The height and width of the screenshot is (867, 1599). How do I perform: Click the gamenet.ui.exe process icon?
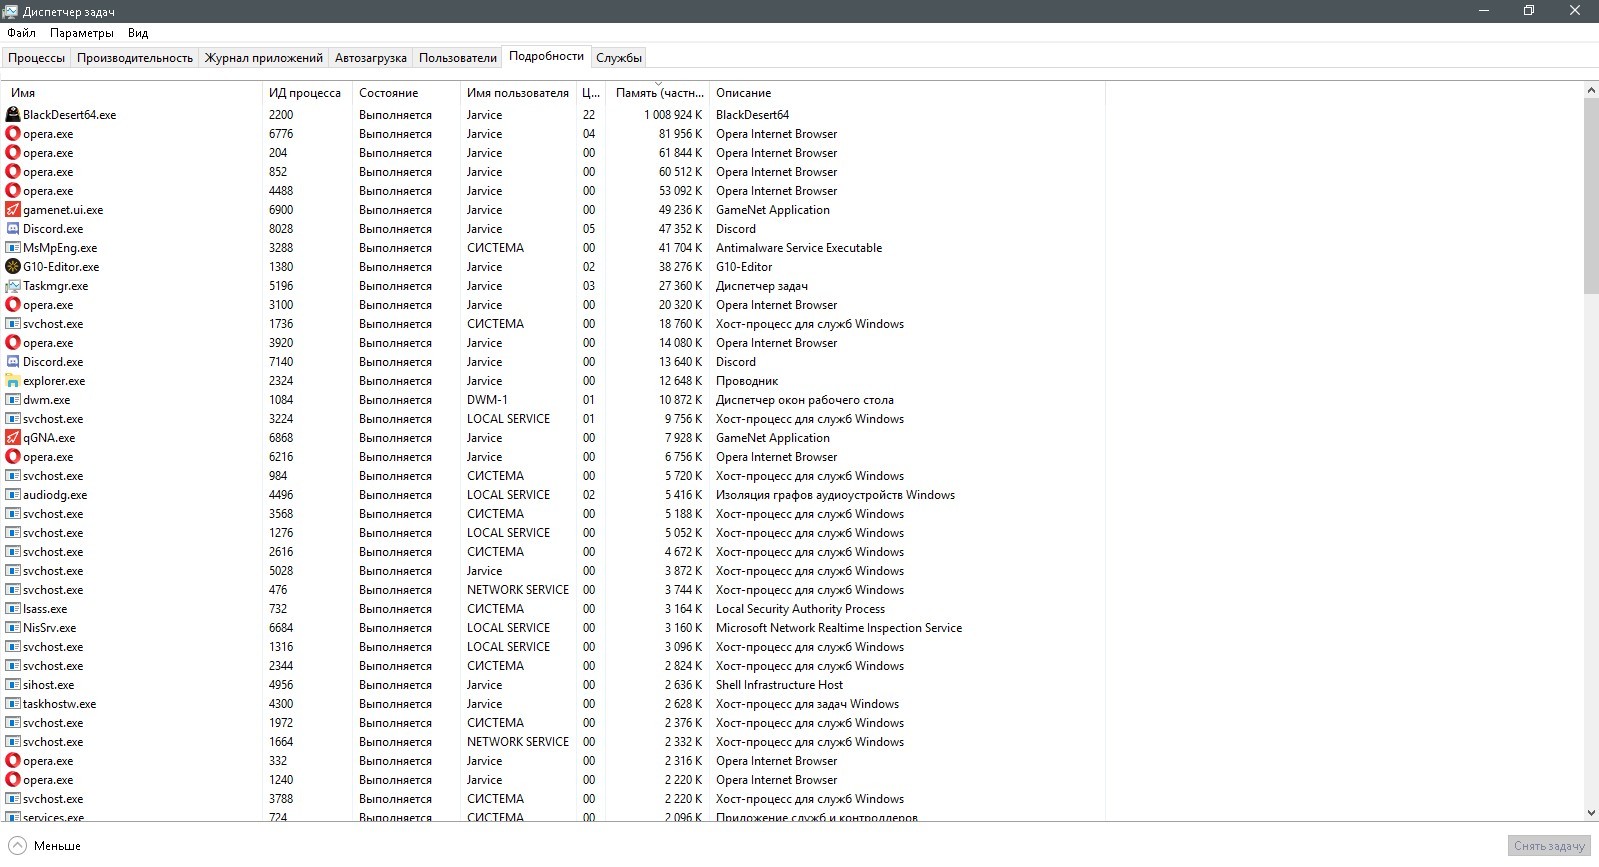[x=13, y=209]
